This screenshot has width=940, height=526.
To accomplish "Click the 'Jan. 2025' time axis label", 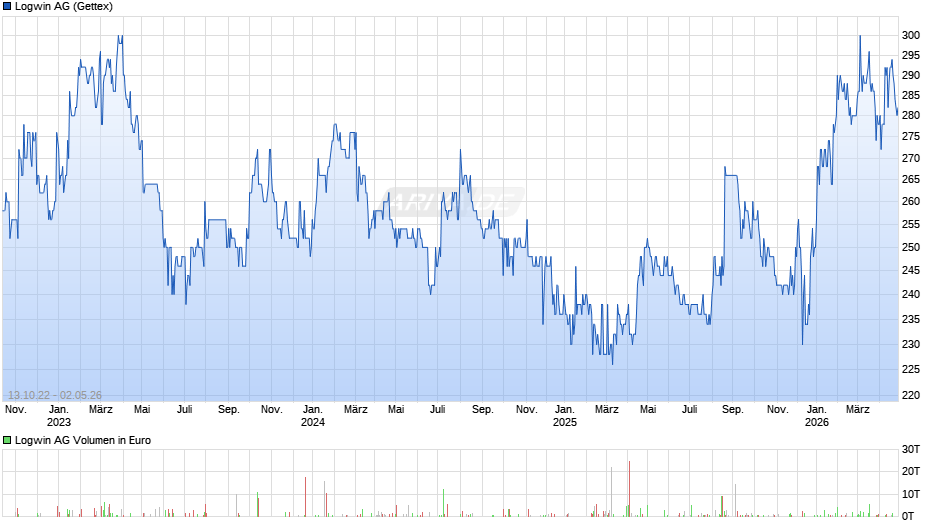I will pos(565,416).
